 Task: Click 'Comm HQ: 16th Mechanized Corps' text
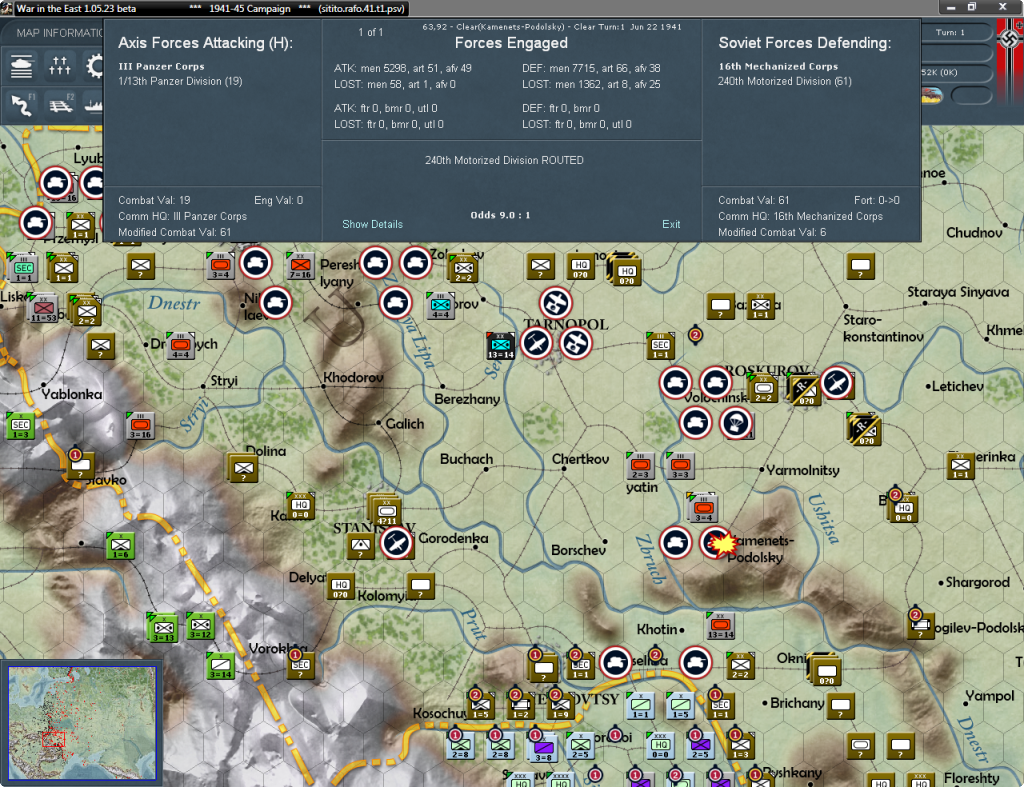[x=800, y=216]
